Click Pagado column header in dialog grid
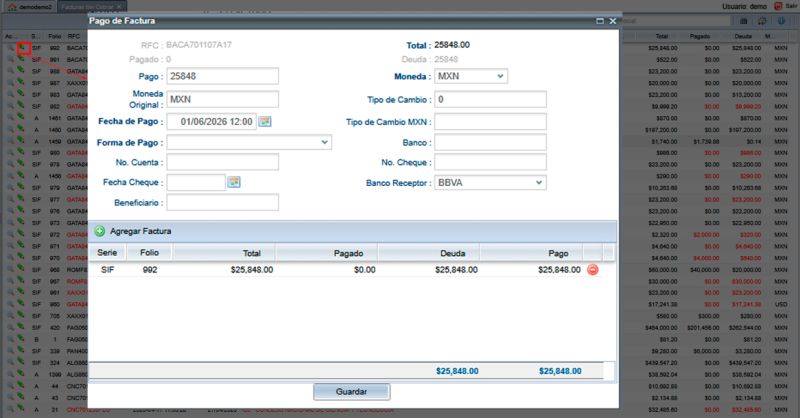 (327, 253)
